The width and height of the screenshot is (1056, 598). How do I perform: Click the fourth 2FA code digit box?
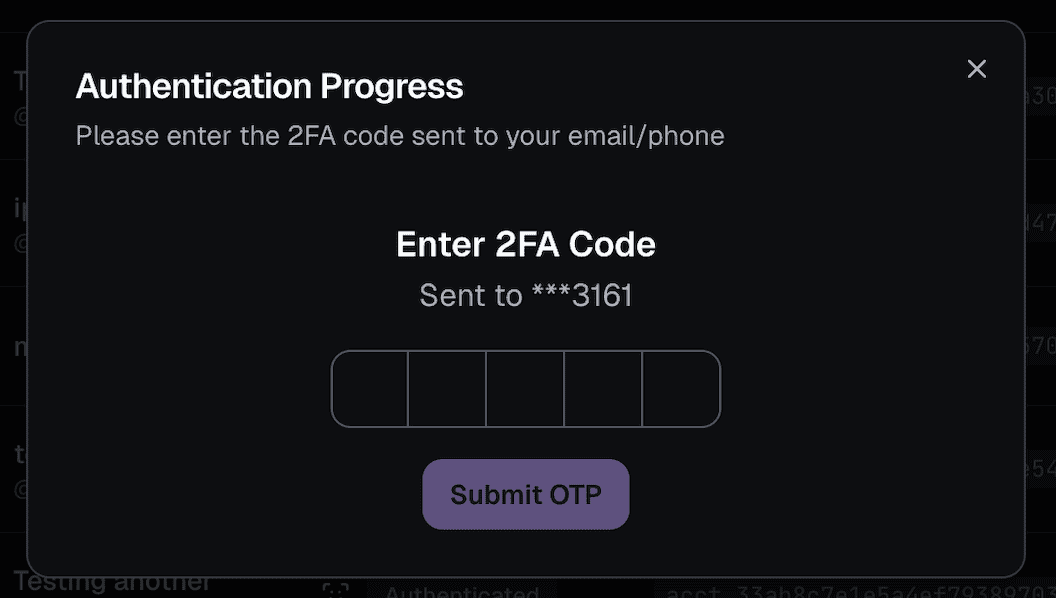click(603, 389)
